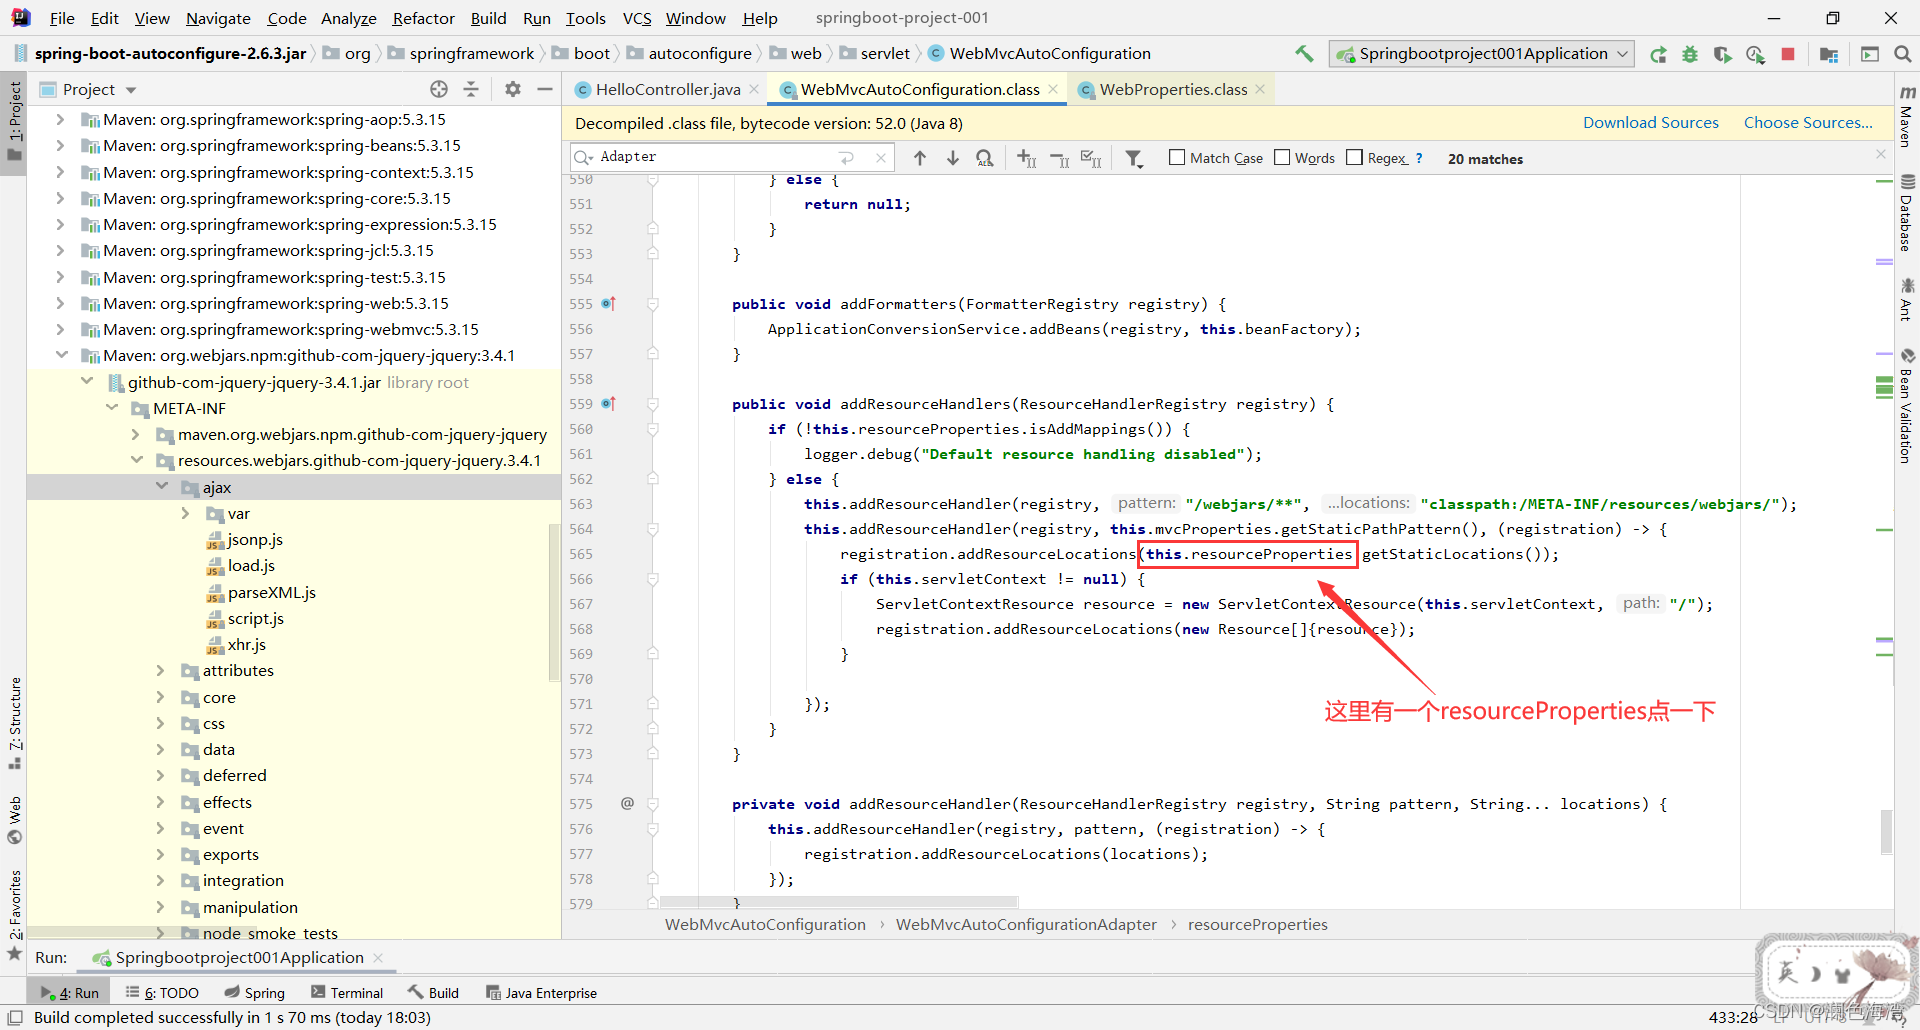Stop the running application with red square
Image resolution: width=1920 pixels, height=1030 pixels.
click(1788, 54)
